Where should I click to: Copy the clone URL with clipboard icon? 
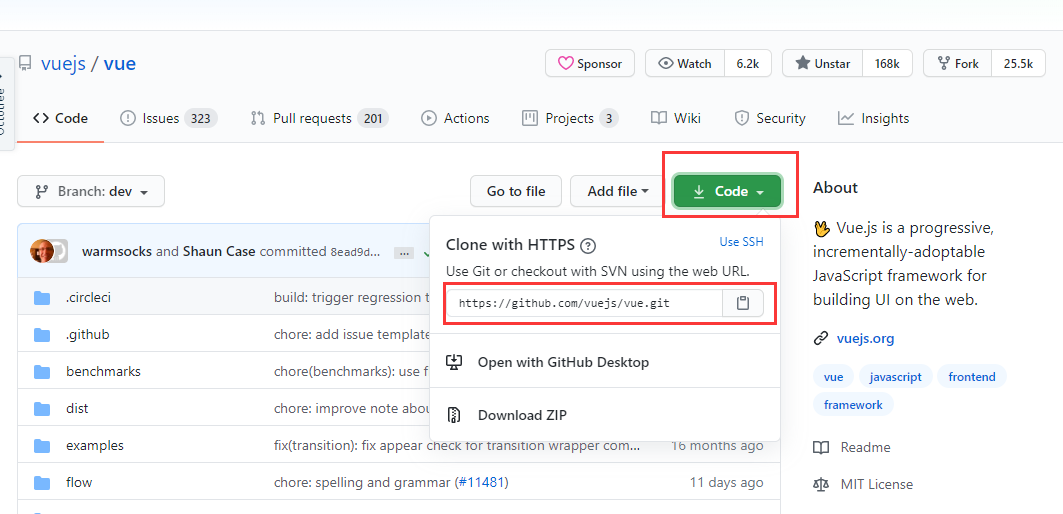coord(743,303)
